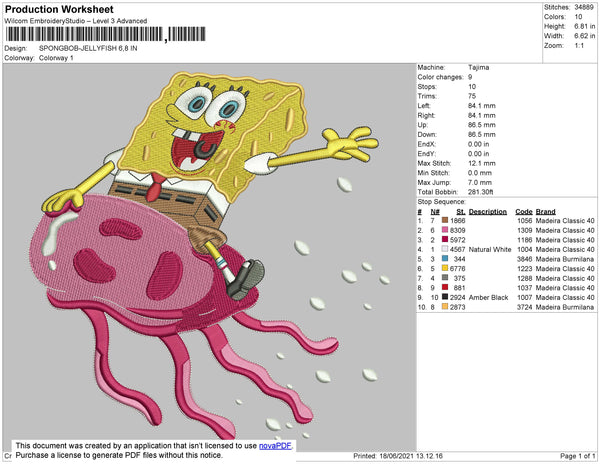Viewport: 600px width, 464px height.
Task: Click the 'Code' column header
Action: pos(524,212)
